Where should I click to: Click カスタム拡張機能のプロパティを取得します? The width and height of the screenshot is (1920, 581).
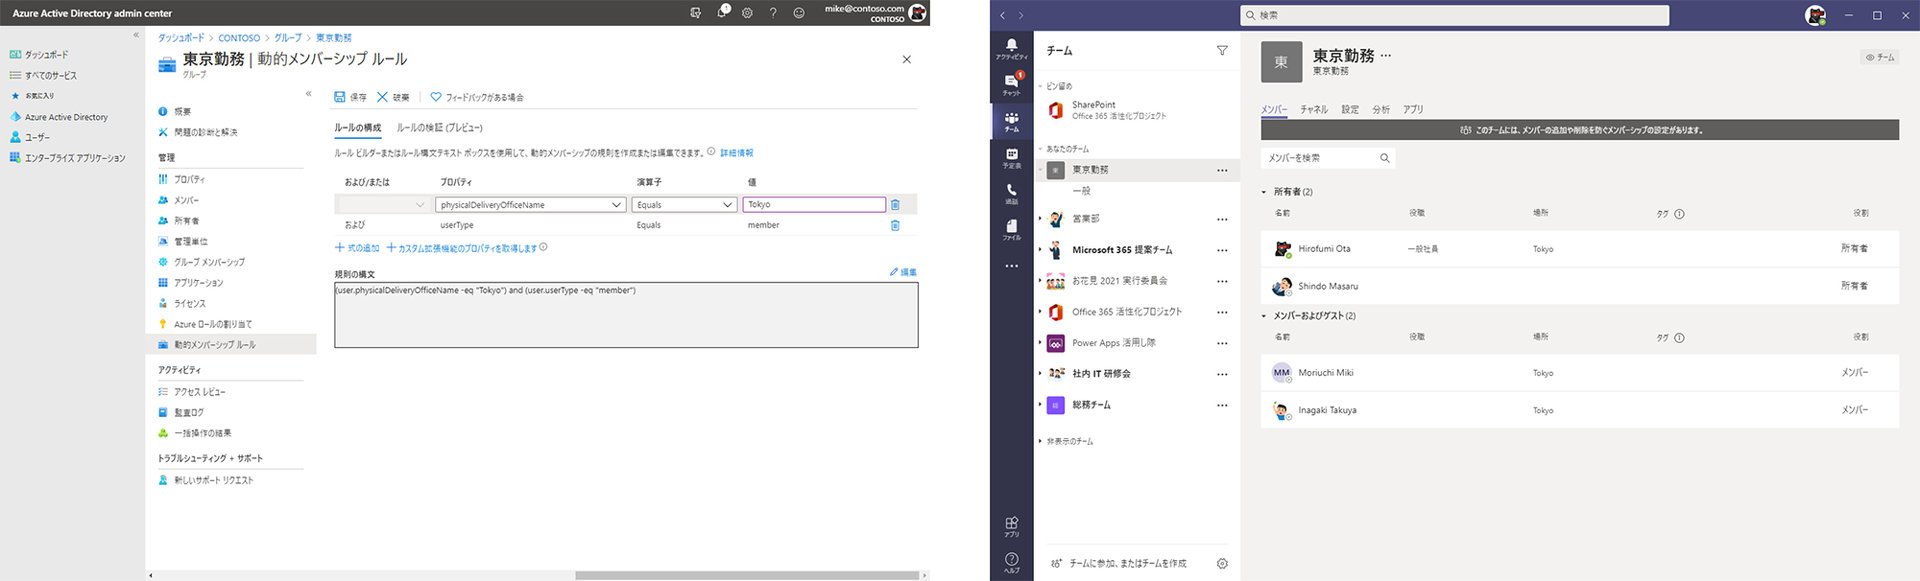tap(462, 248)
